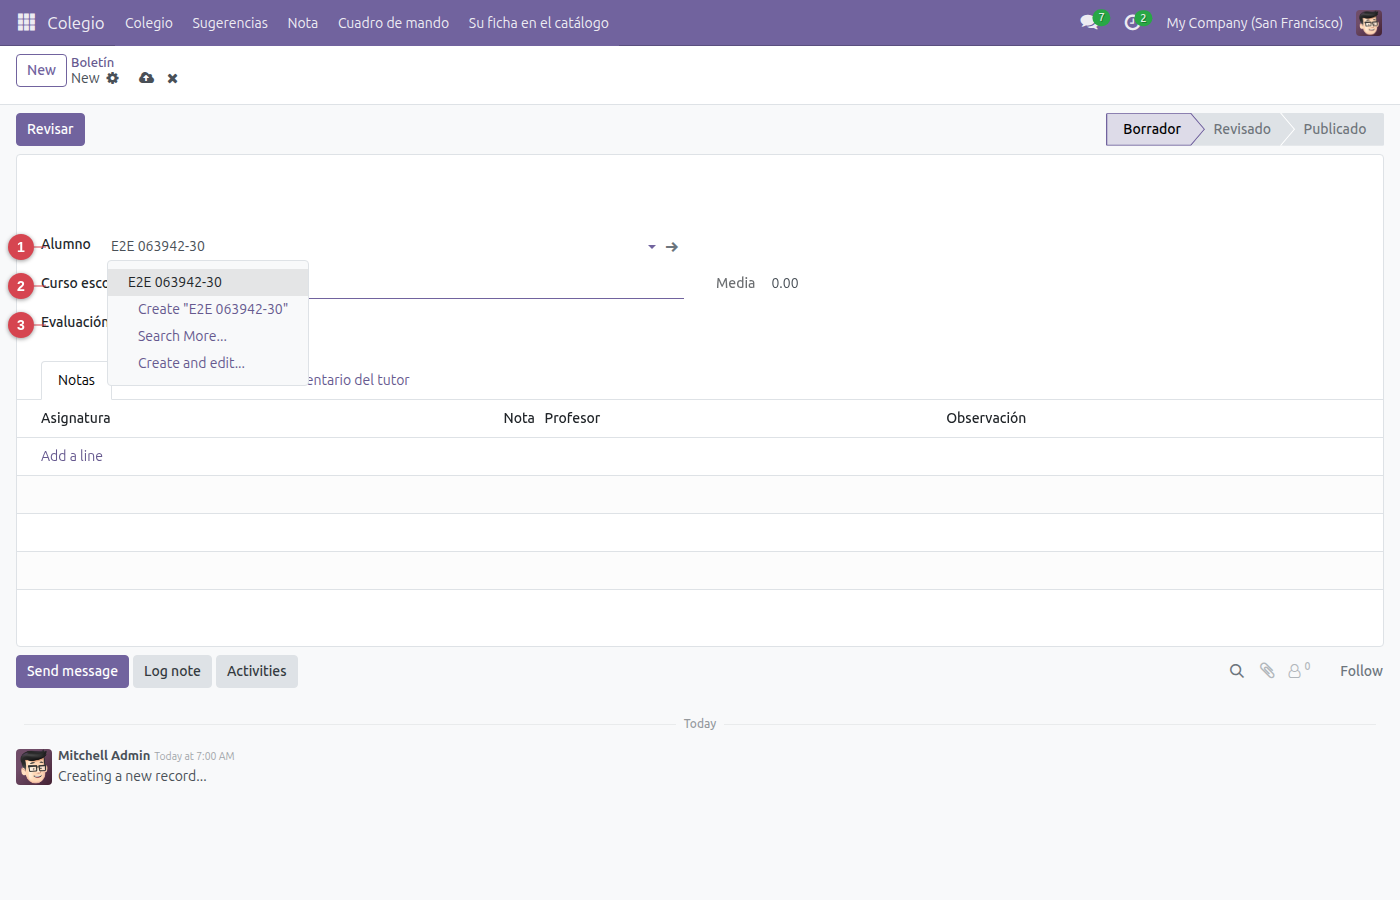Viewport: 1400px width, 900px height.
Task: Save record manually with cloud upload icon
Action: (x=147, y=78)
